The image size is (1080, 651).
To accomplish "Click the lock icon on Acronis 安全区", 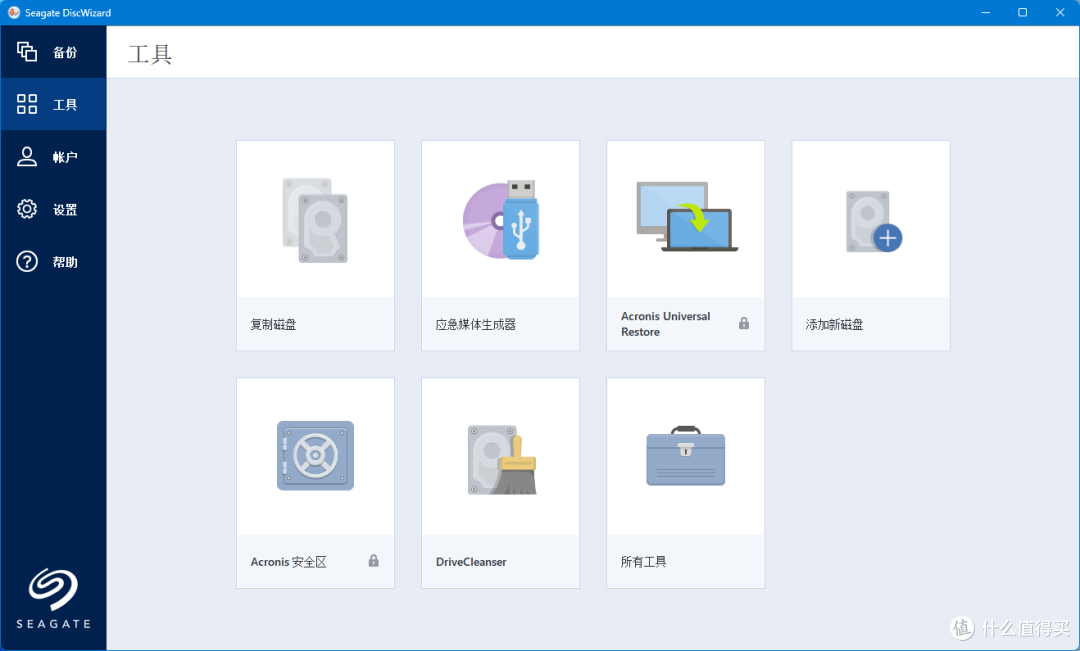I will click(373, 561).
